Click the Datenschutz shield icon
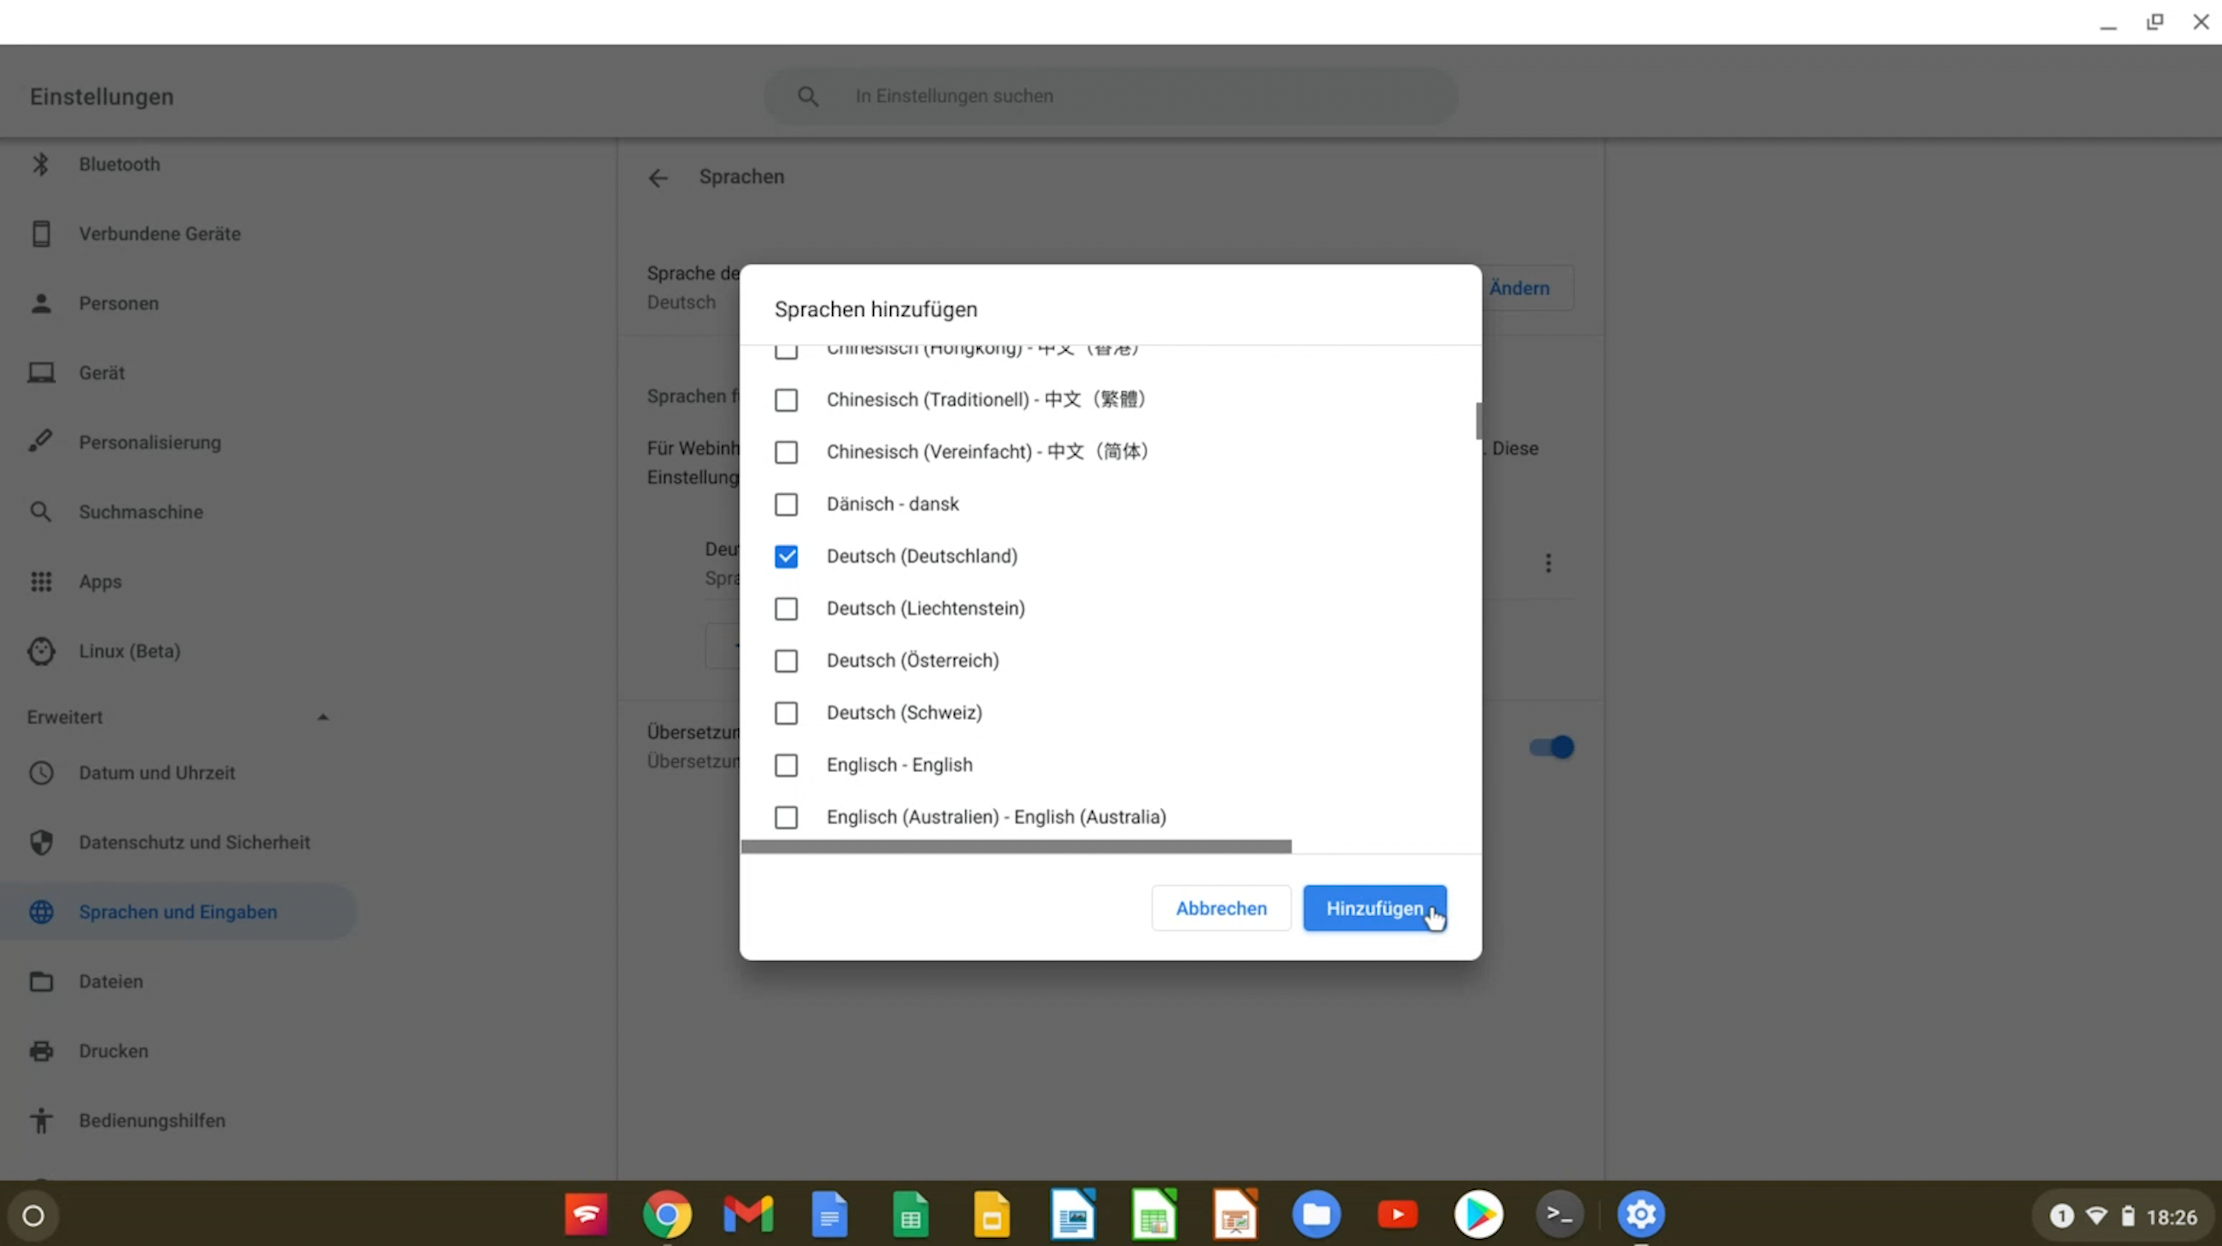 [x=41, y=842]
